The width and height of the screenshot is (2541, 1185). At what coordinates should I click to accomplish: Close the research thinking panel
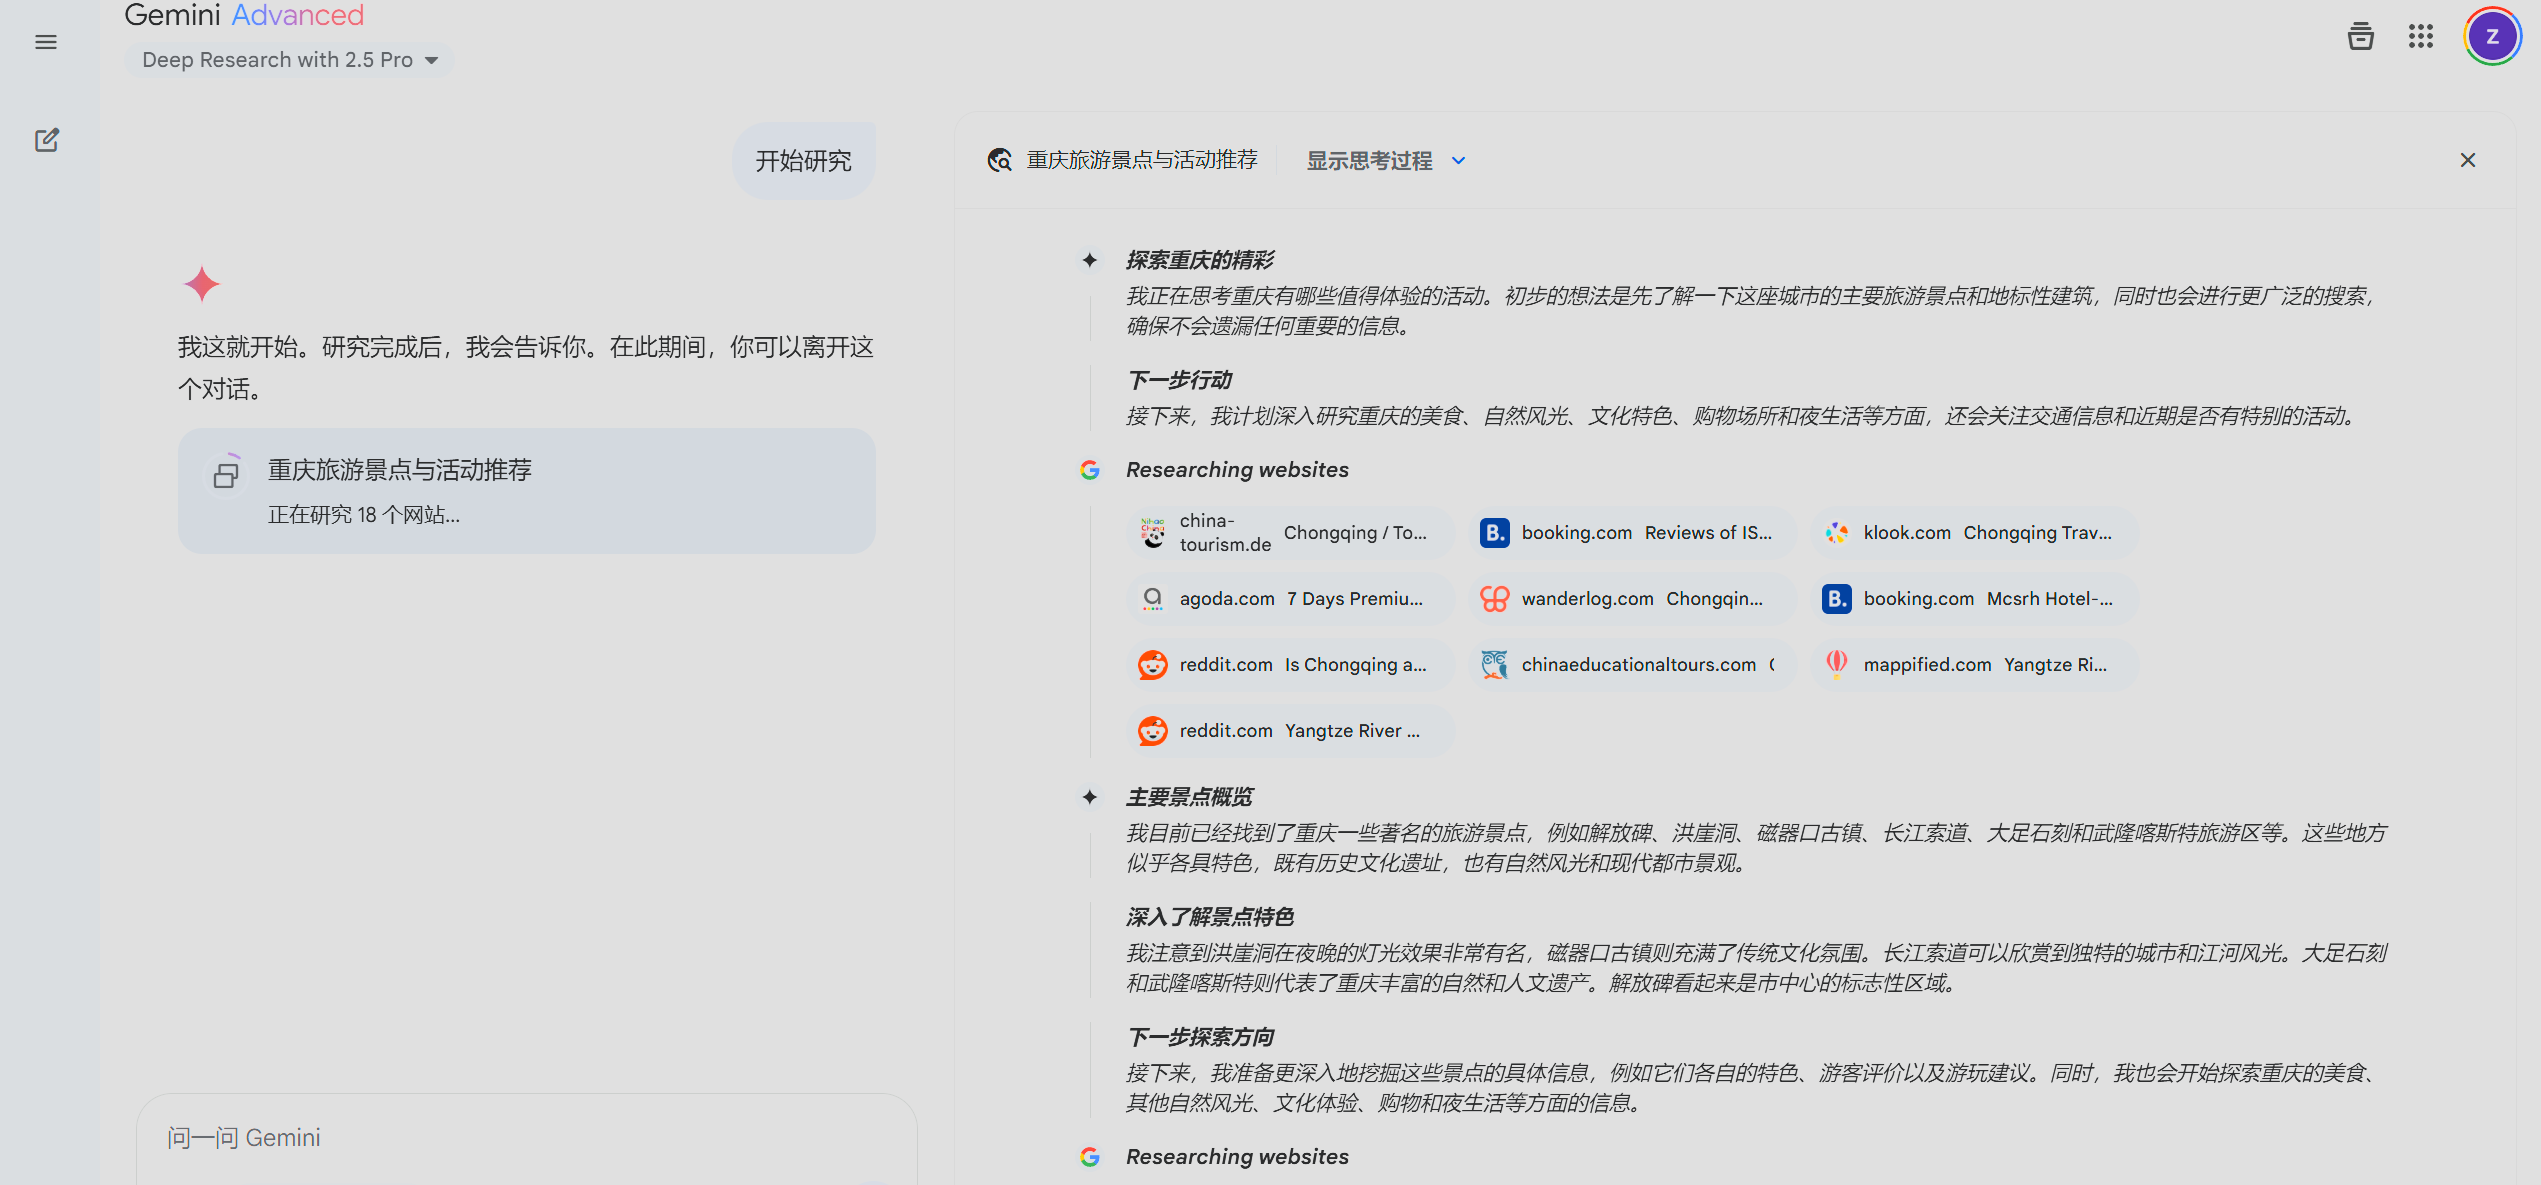(x=2467, y=160)
